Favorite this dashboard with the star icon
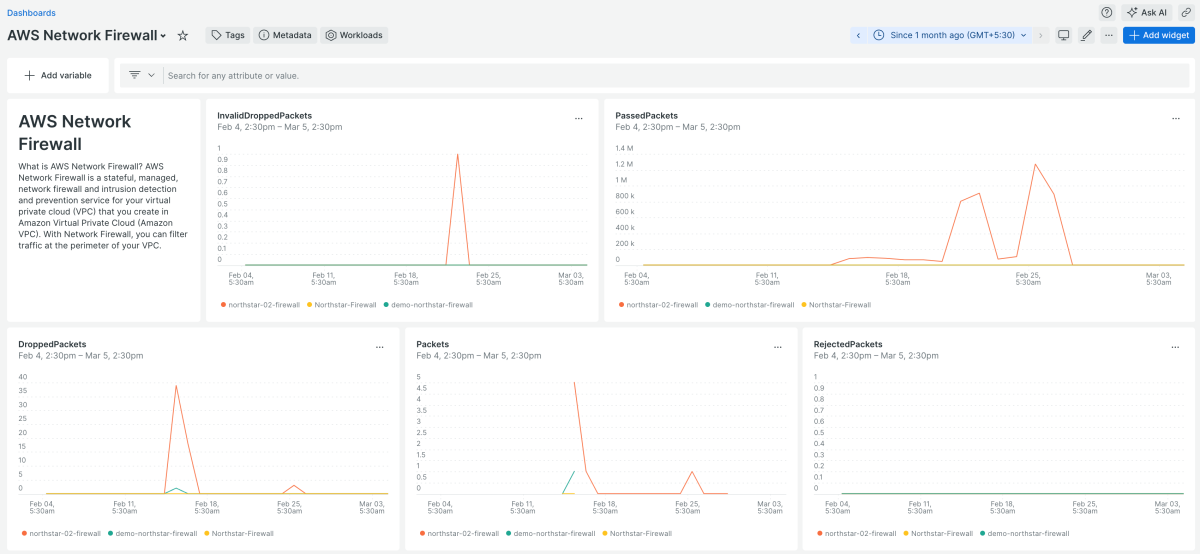 pos(183,35)
